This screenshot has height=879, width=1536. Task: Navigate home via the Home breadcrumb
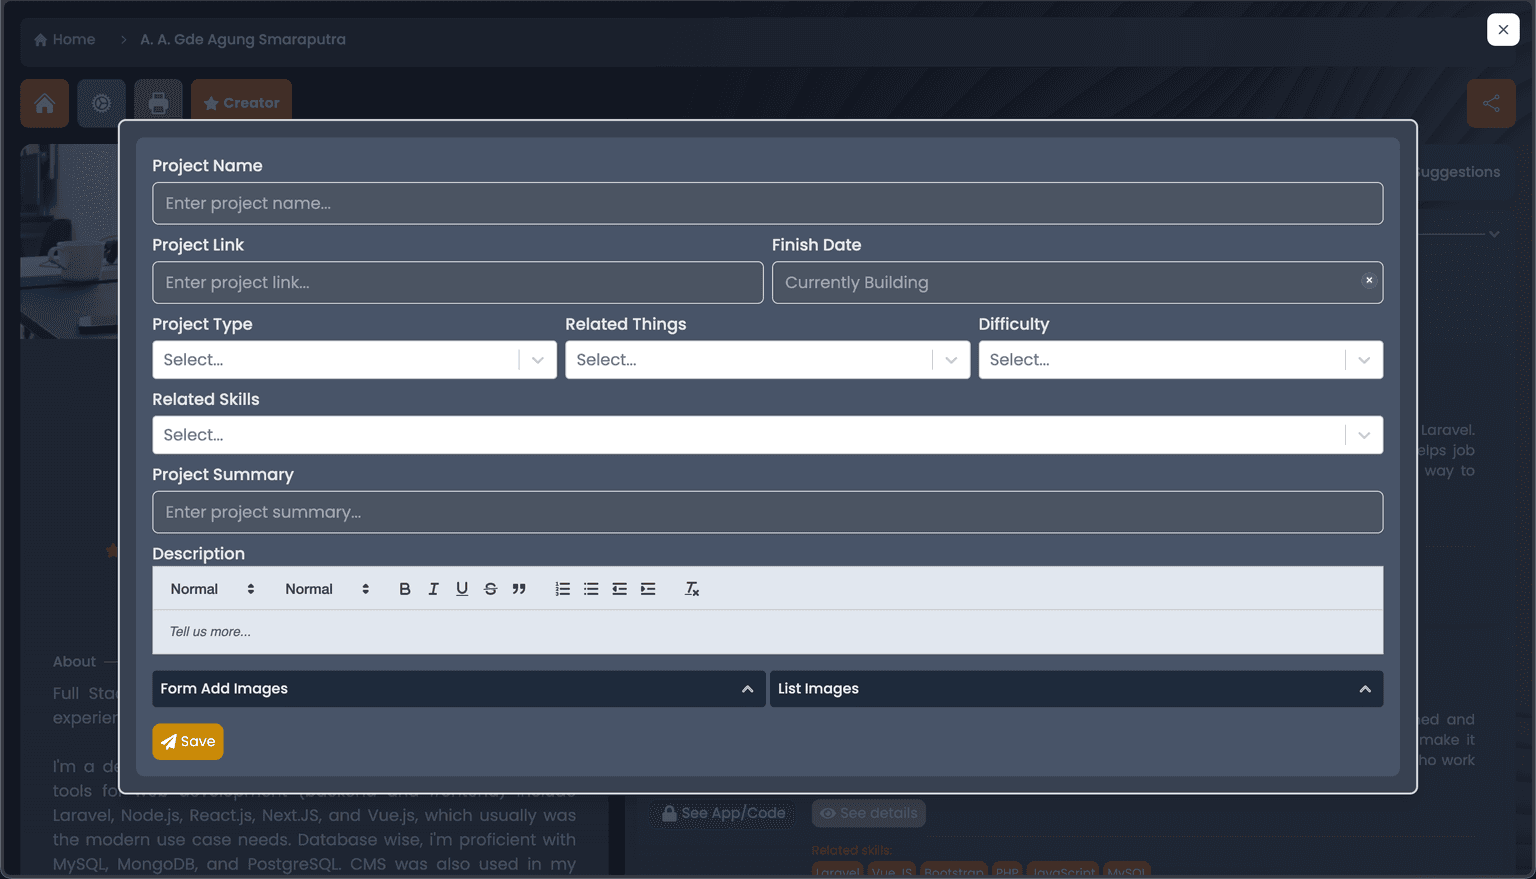coord(64,39)
